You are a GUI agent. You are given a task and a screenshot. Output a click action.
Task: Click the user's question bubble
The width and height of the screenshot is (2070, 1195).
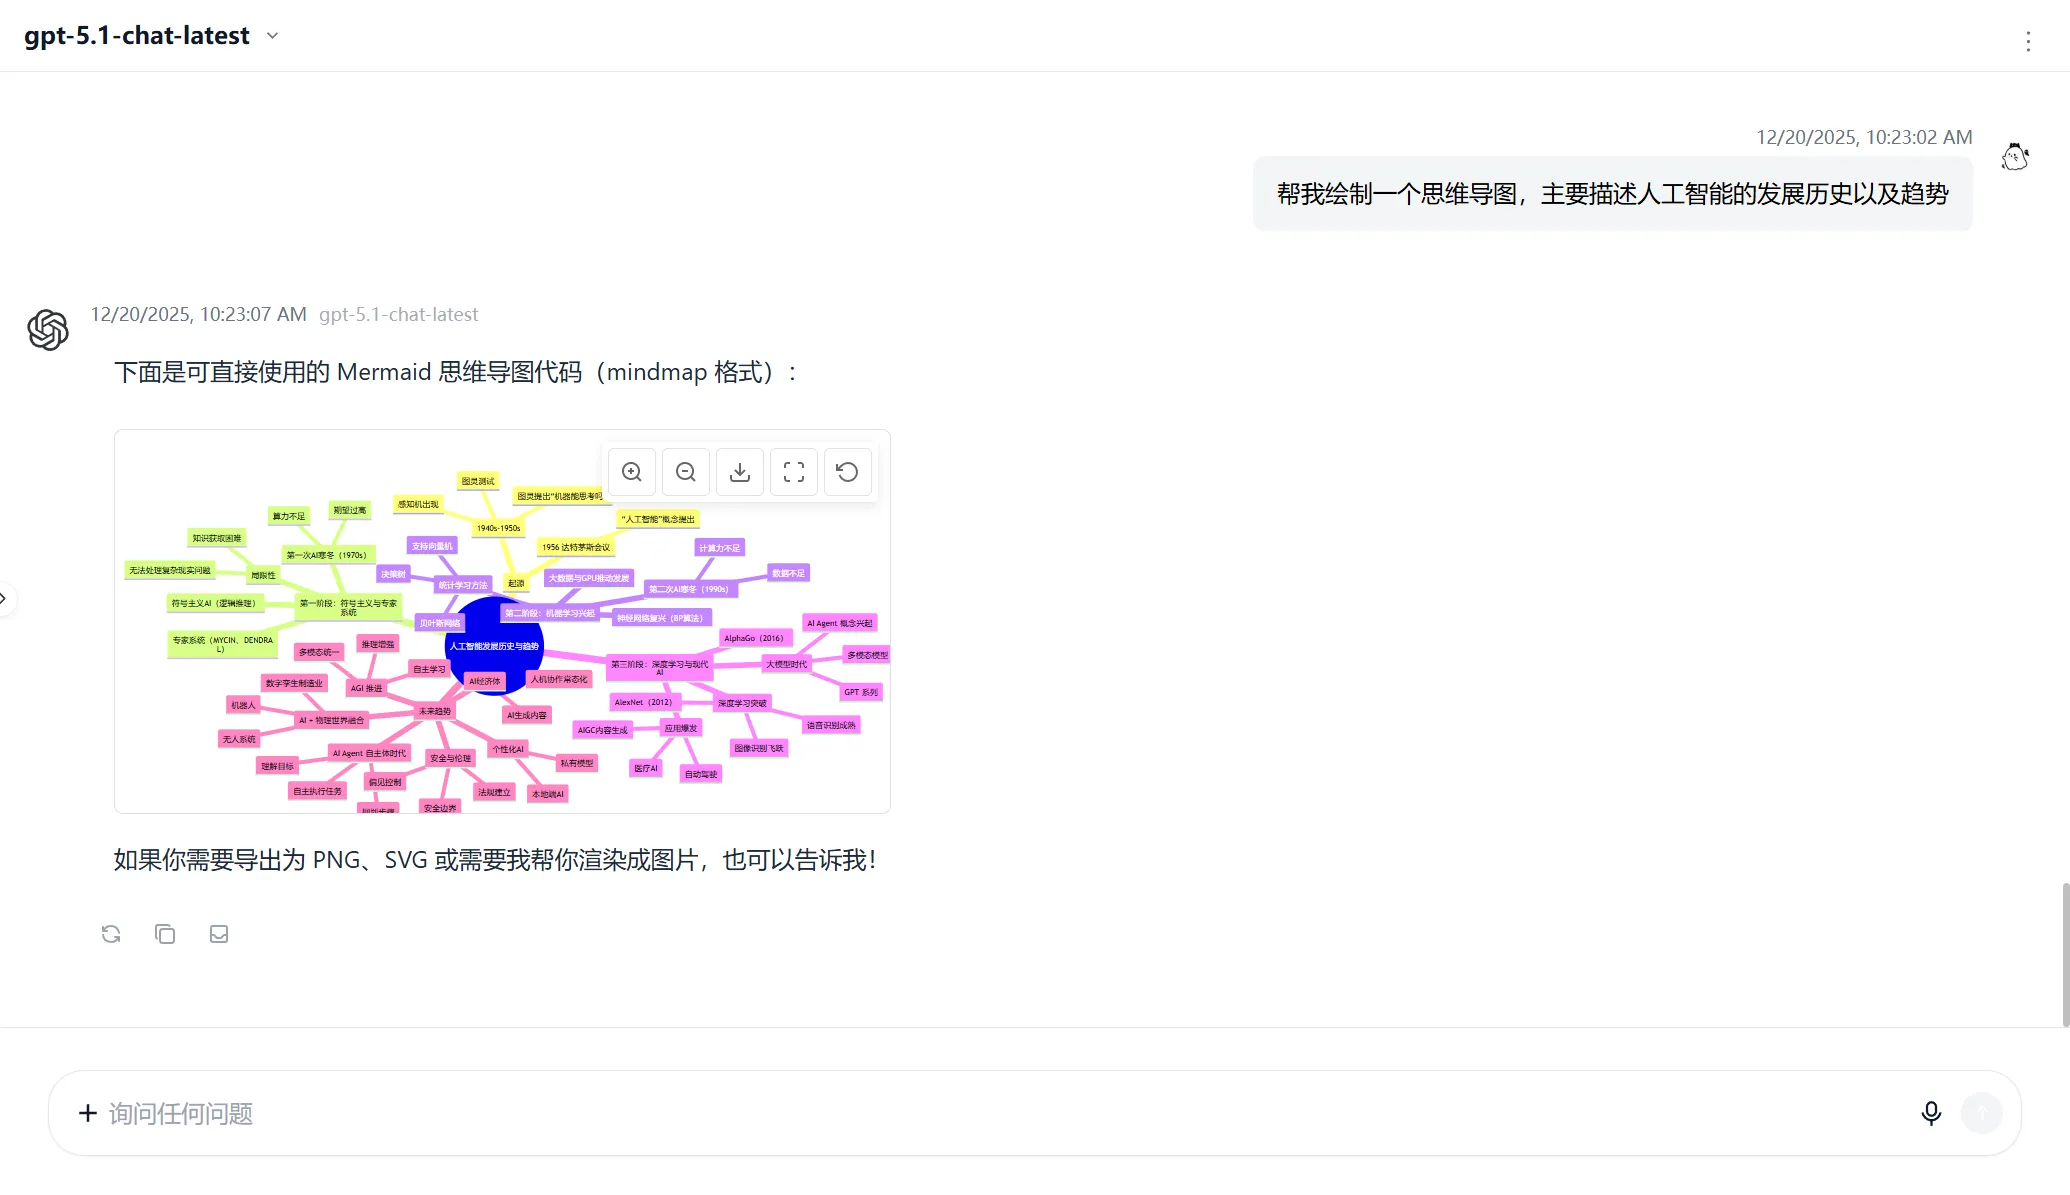click(1612, 192)
